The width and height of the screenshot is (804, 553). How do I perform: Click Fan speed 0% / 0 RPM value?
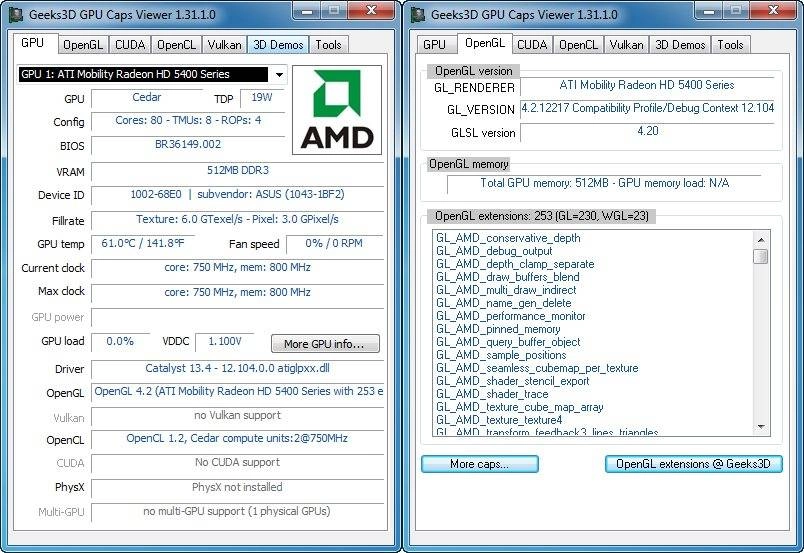click(x=334, y=244)
